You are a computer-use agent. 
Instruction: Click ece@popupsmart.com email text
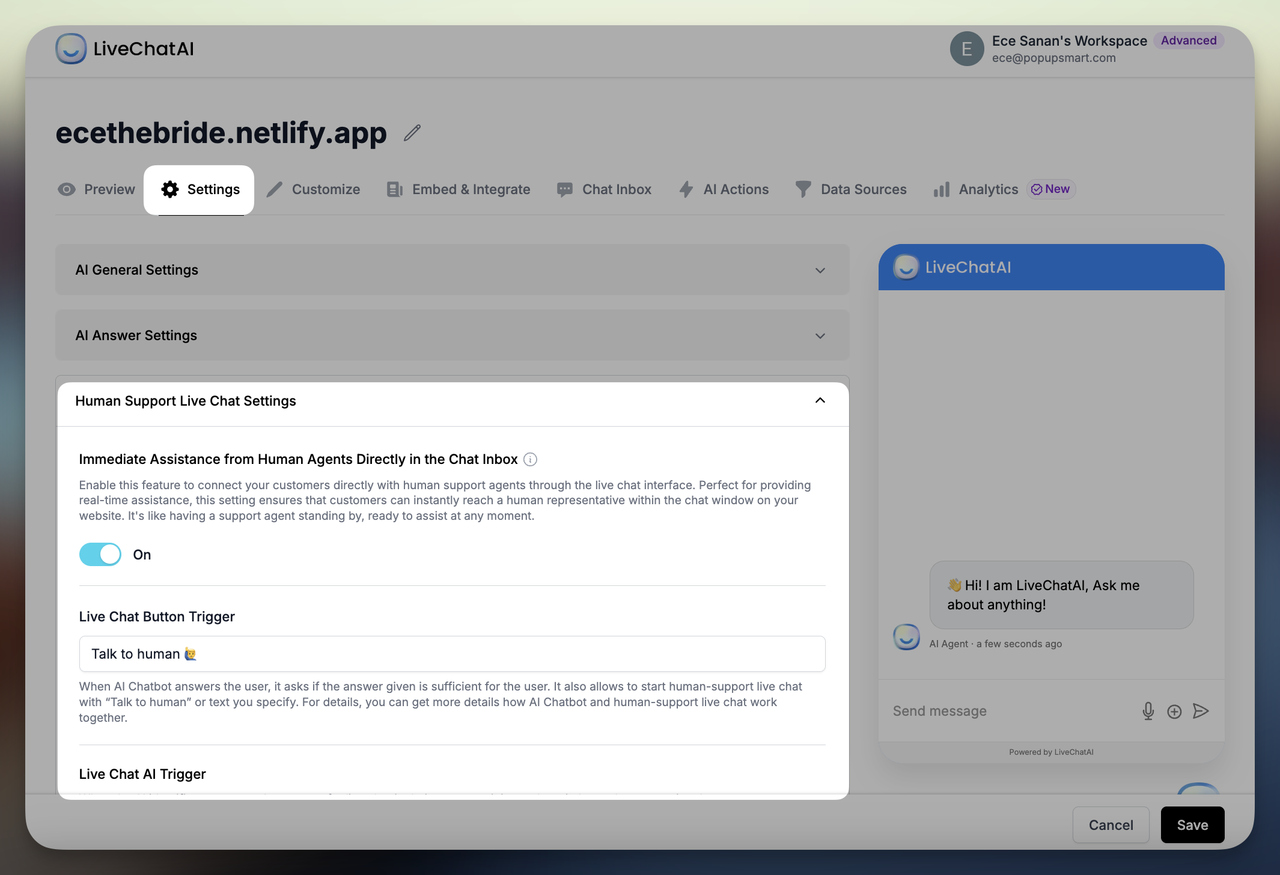click(x=1054, y=58)
